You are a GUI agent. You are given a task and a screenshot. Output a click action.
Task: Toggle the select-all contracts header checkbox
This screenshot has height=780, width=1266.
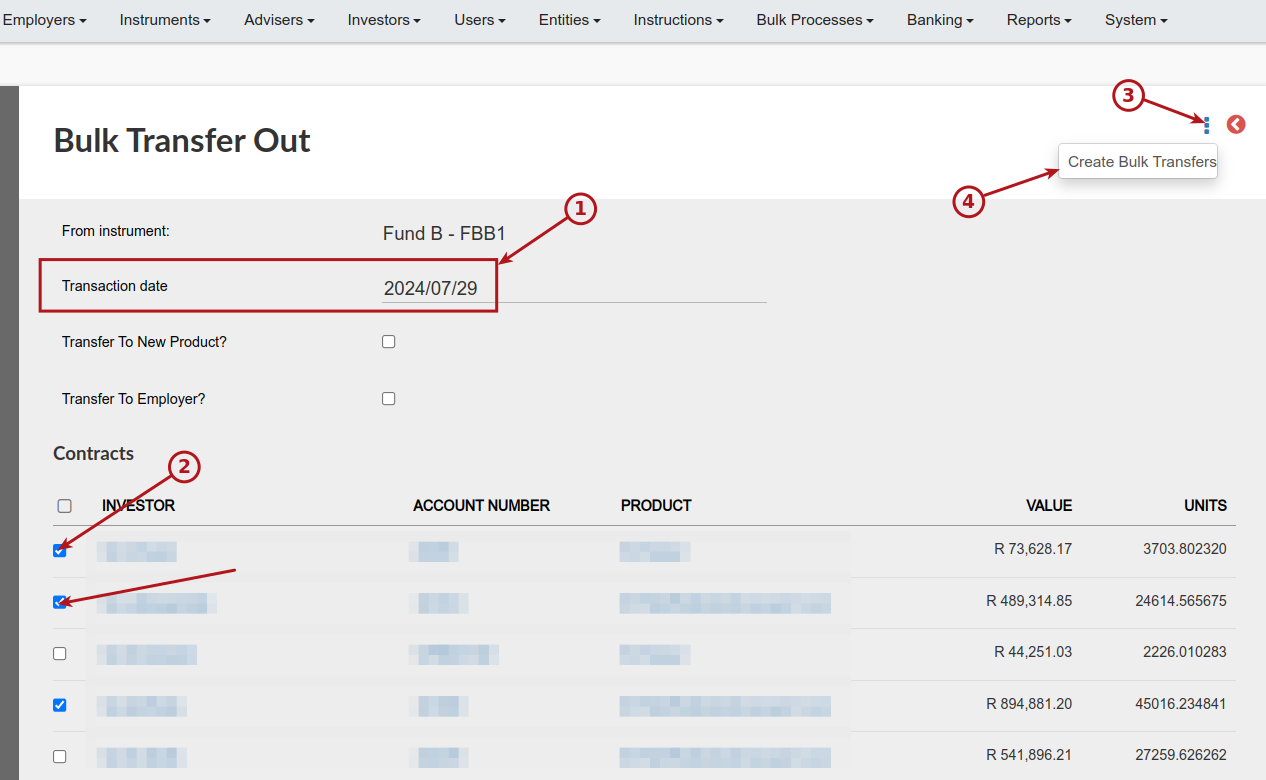[65, 506]
